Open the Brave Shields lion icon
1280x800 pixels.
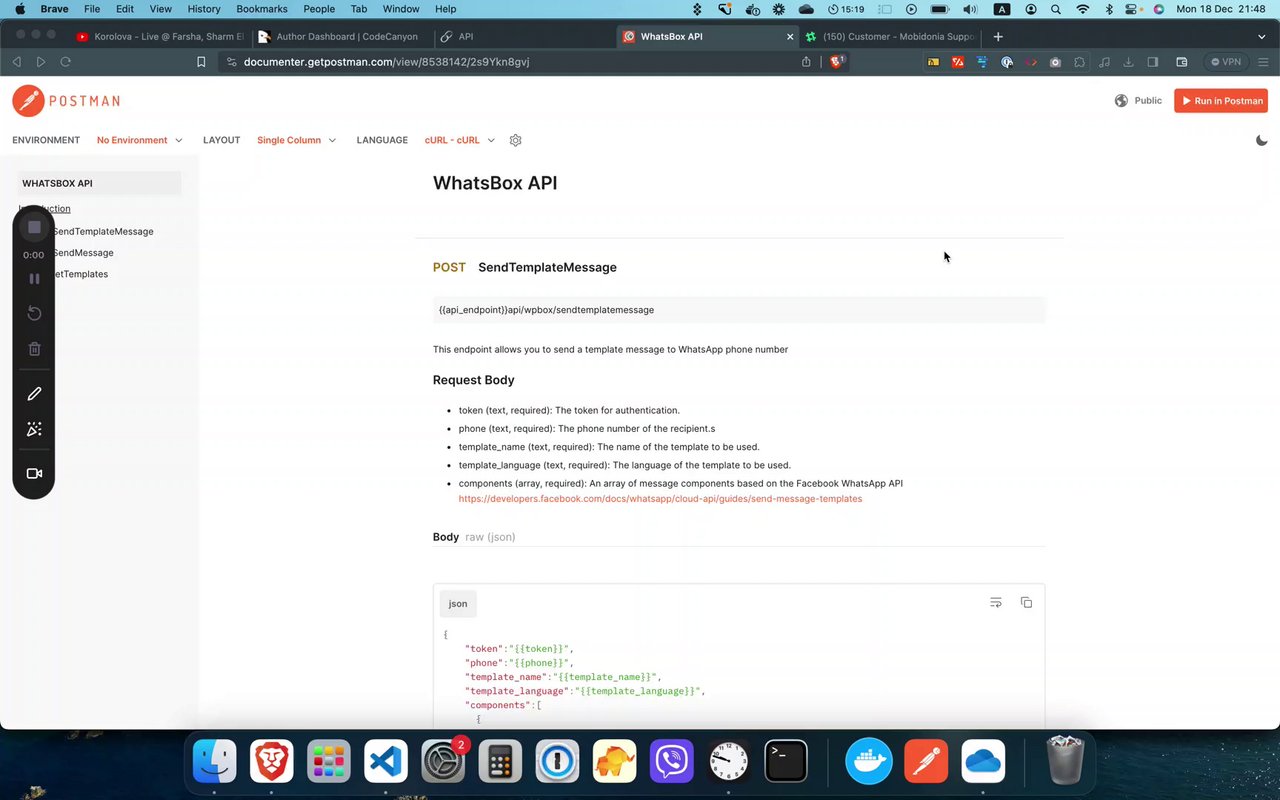pyautogui.click(x=837, y=61)
